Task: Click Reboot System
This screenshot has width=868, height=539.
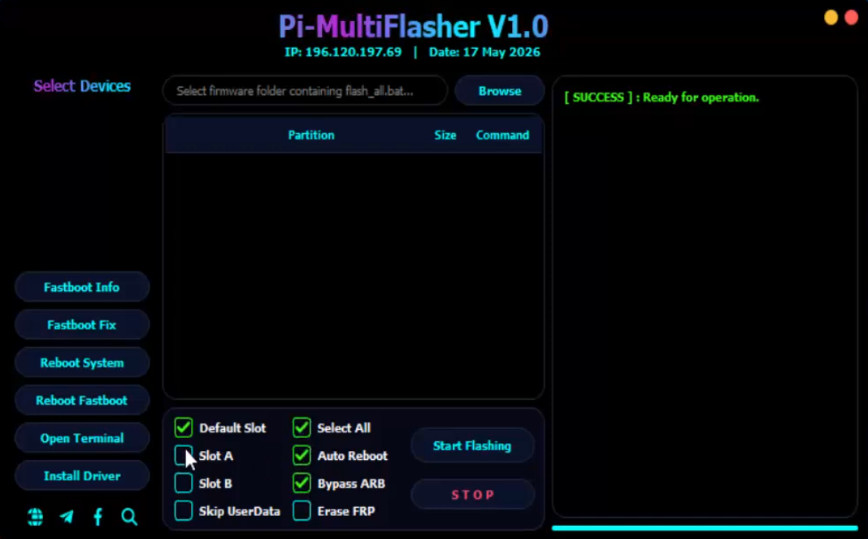Action: (x=82, y=362)
